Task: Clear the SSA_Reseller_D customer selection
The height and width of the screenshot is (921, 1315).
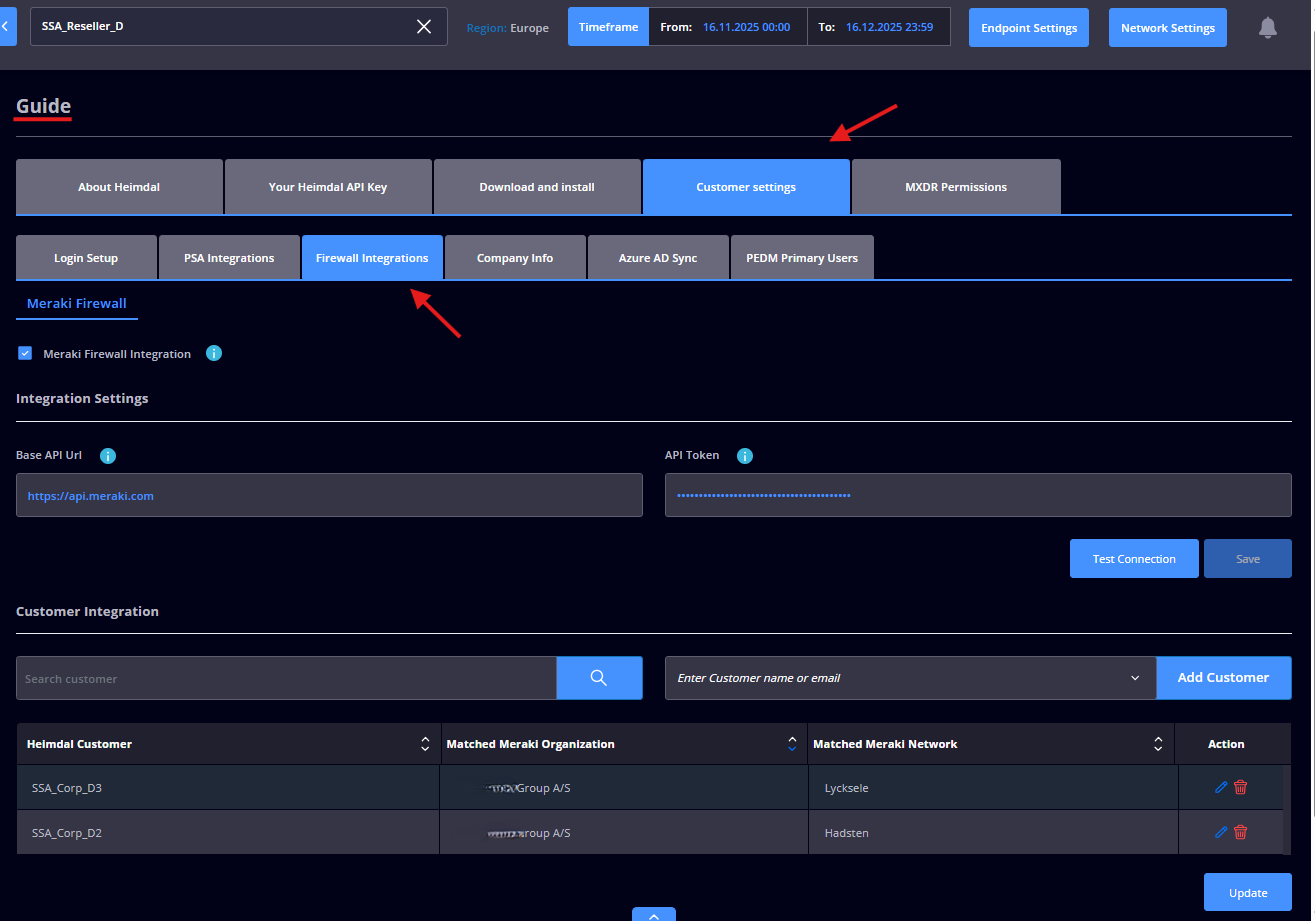Action: coord(424,27)
